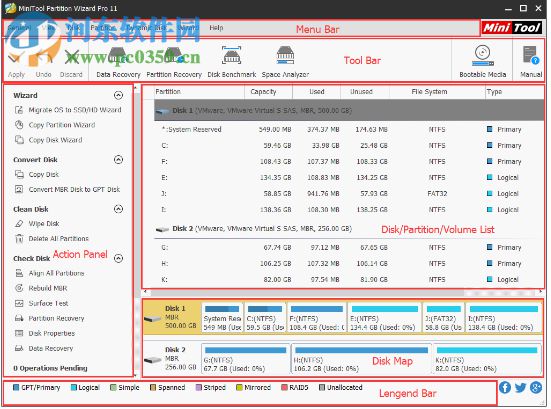Screen dimensions: 551x409
Task: Click the RAID5 legend color swatch
Action: (x=284, y=388)
